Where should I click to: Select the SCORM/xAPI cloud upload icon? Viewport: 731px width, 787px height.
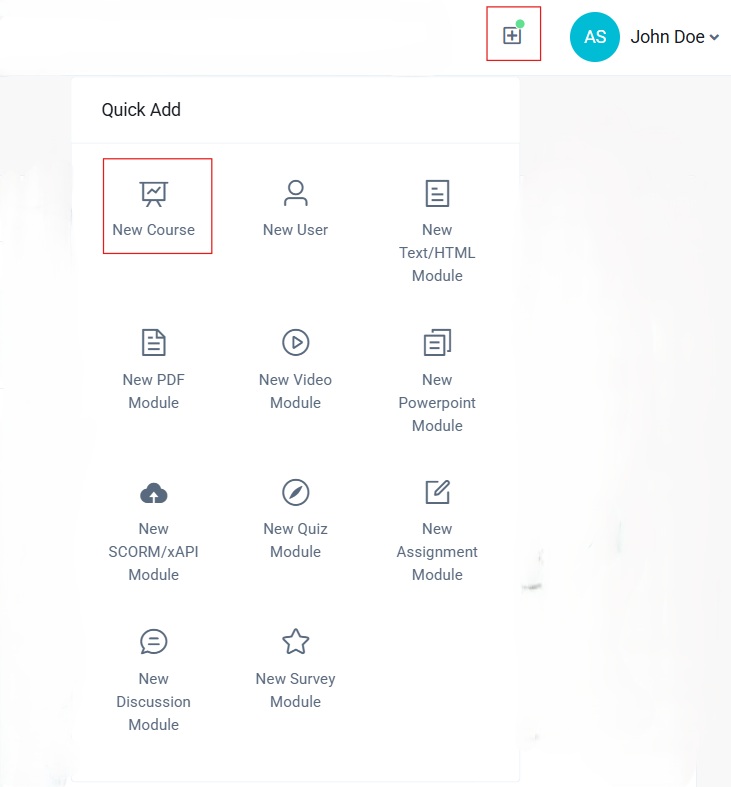[x=154, y=493]
